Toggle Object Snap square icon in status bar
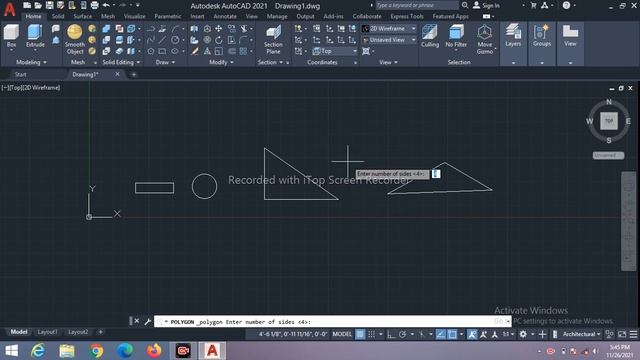This screenshot has height=360, width=640. (x=452, y=334)
